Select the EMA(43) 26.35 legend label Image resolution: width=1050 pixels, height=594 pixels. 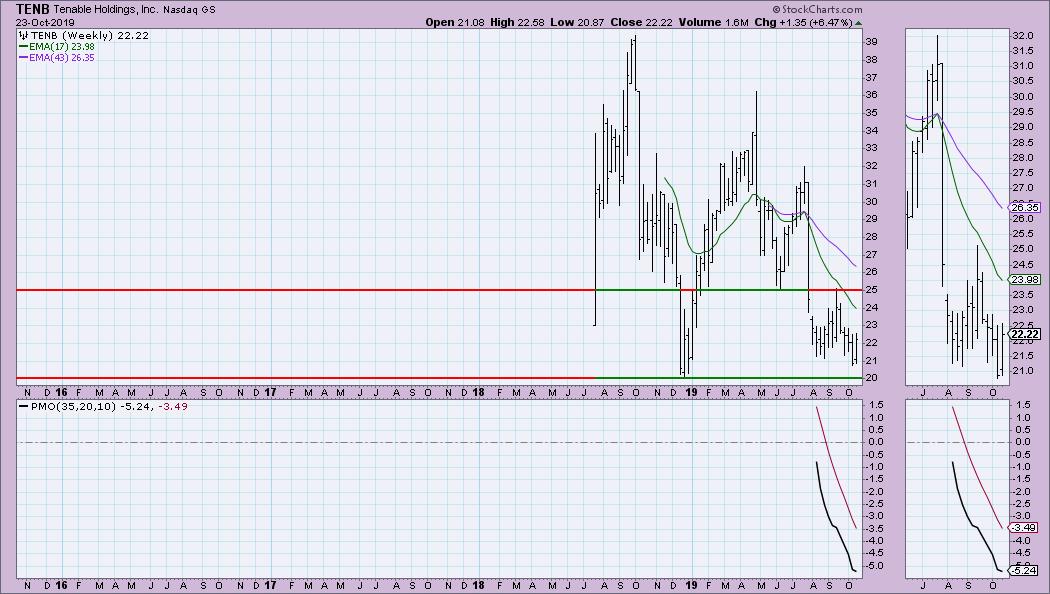click(62, 58)
